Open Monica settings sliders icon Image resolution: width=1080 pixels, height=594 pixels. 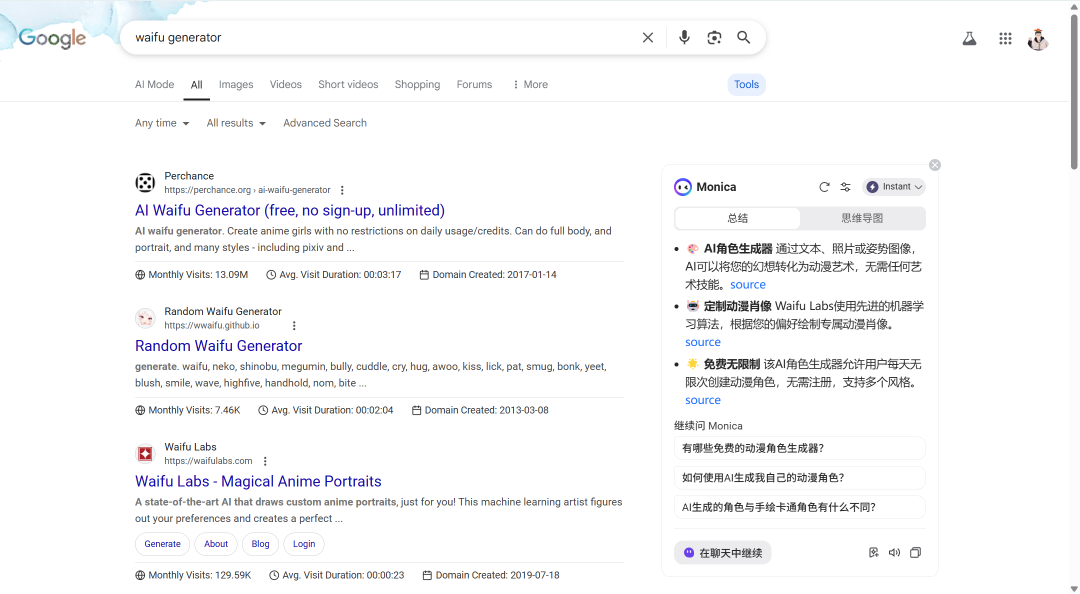click(x=845, y=187)
